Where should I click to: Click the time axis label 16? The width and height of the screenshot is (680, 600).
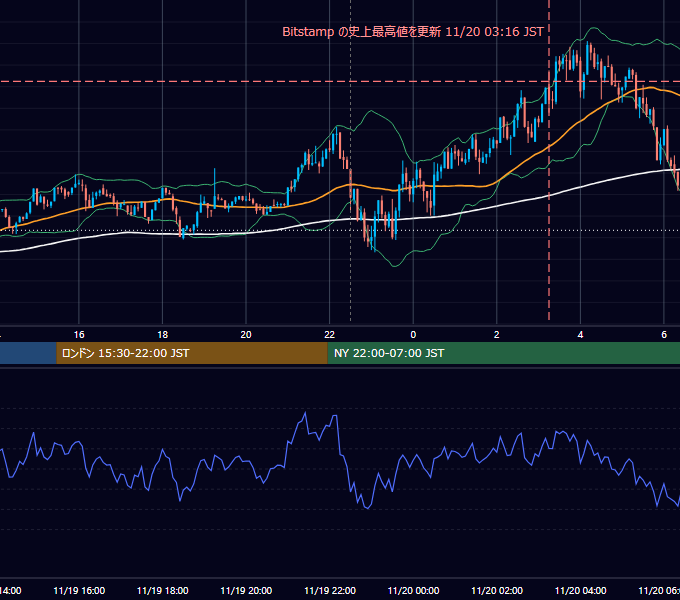79,335
